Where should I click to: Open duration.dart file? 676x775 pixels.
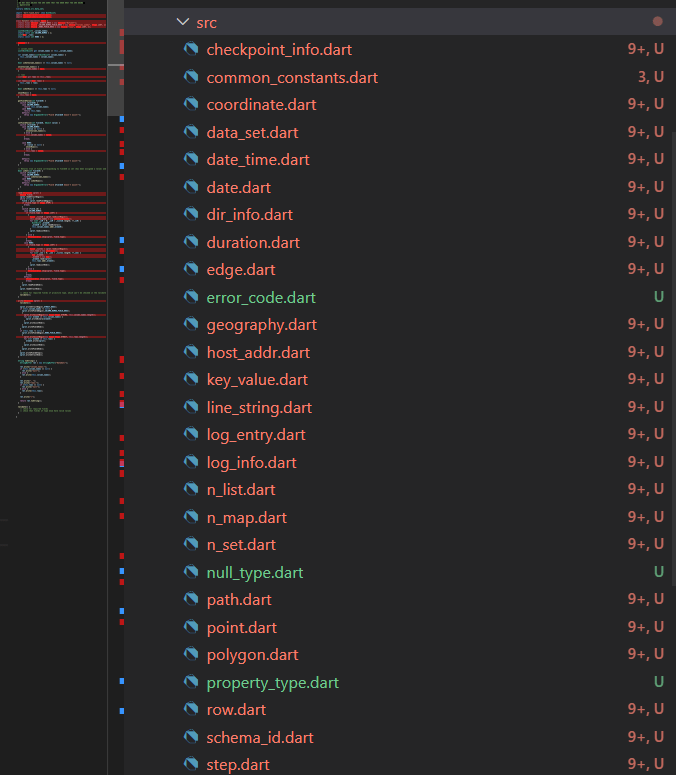pyautogui.click(x=253, y=242)
